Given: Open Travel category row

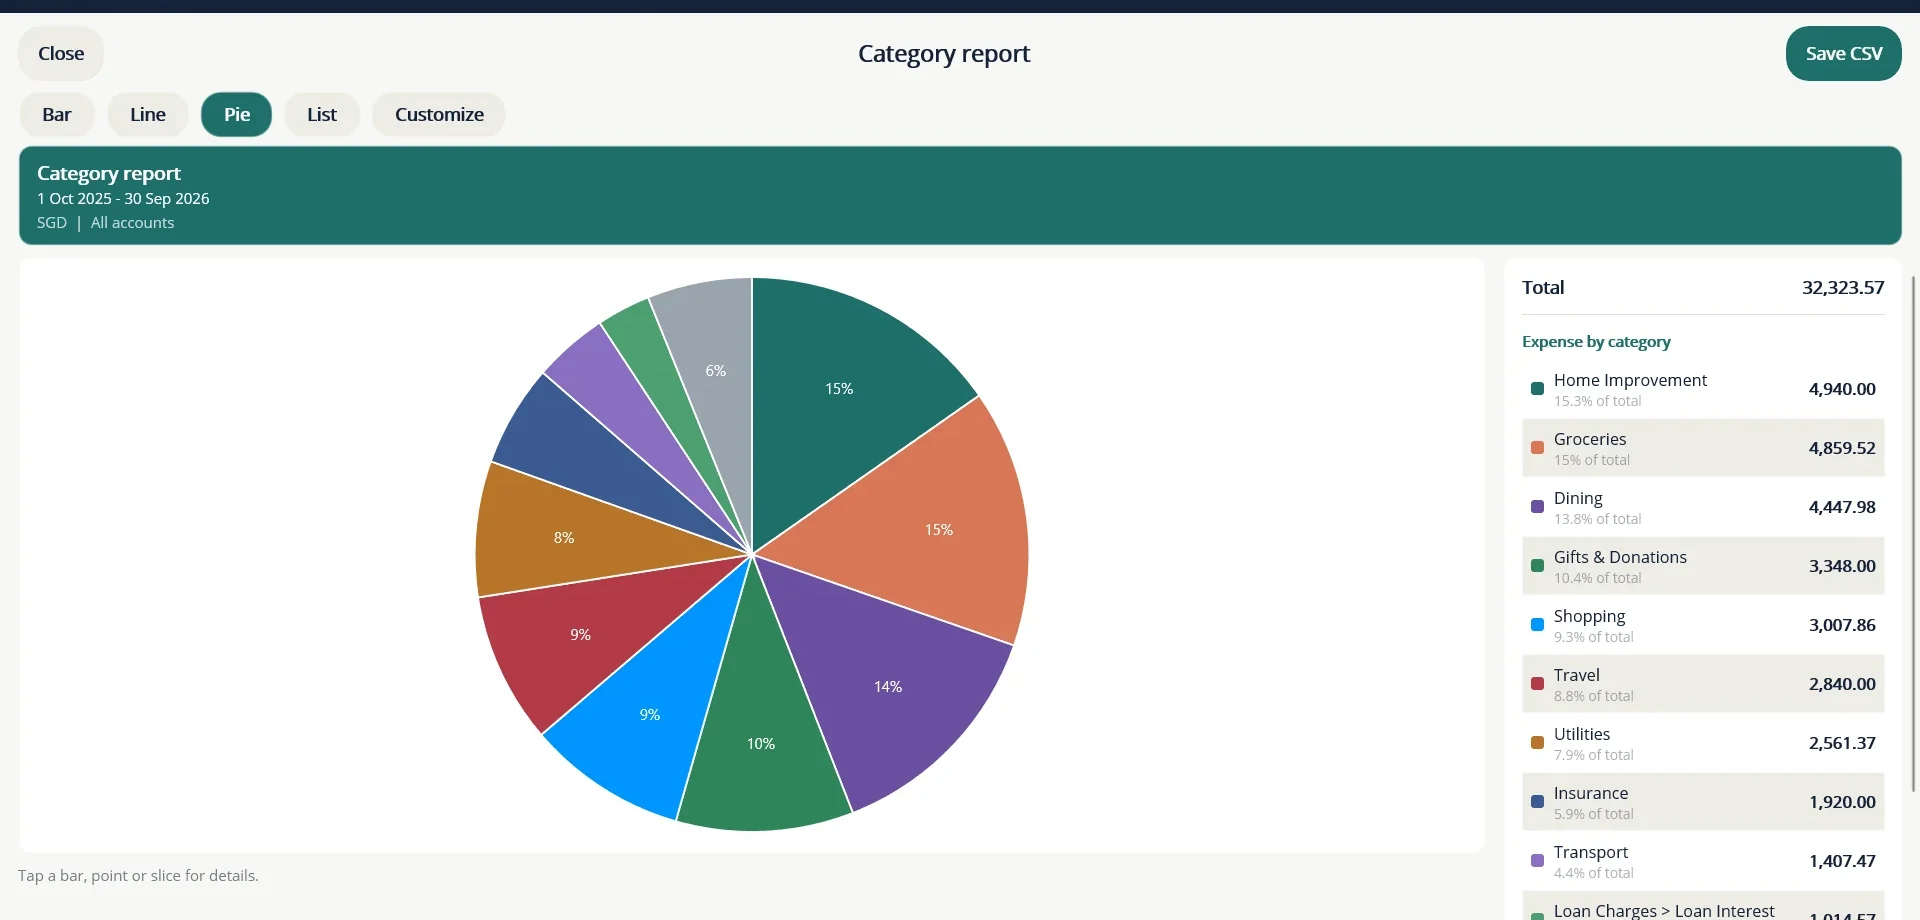Looking at the screenshot, I should 1703,684.
